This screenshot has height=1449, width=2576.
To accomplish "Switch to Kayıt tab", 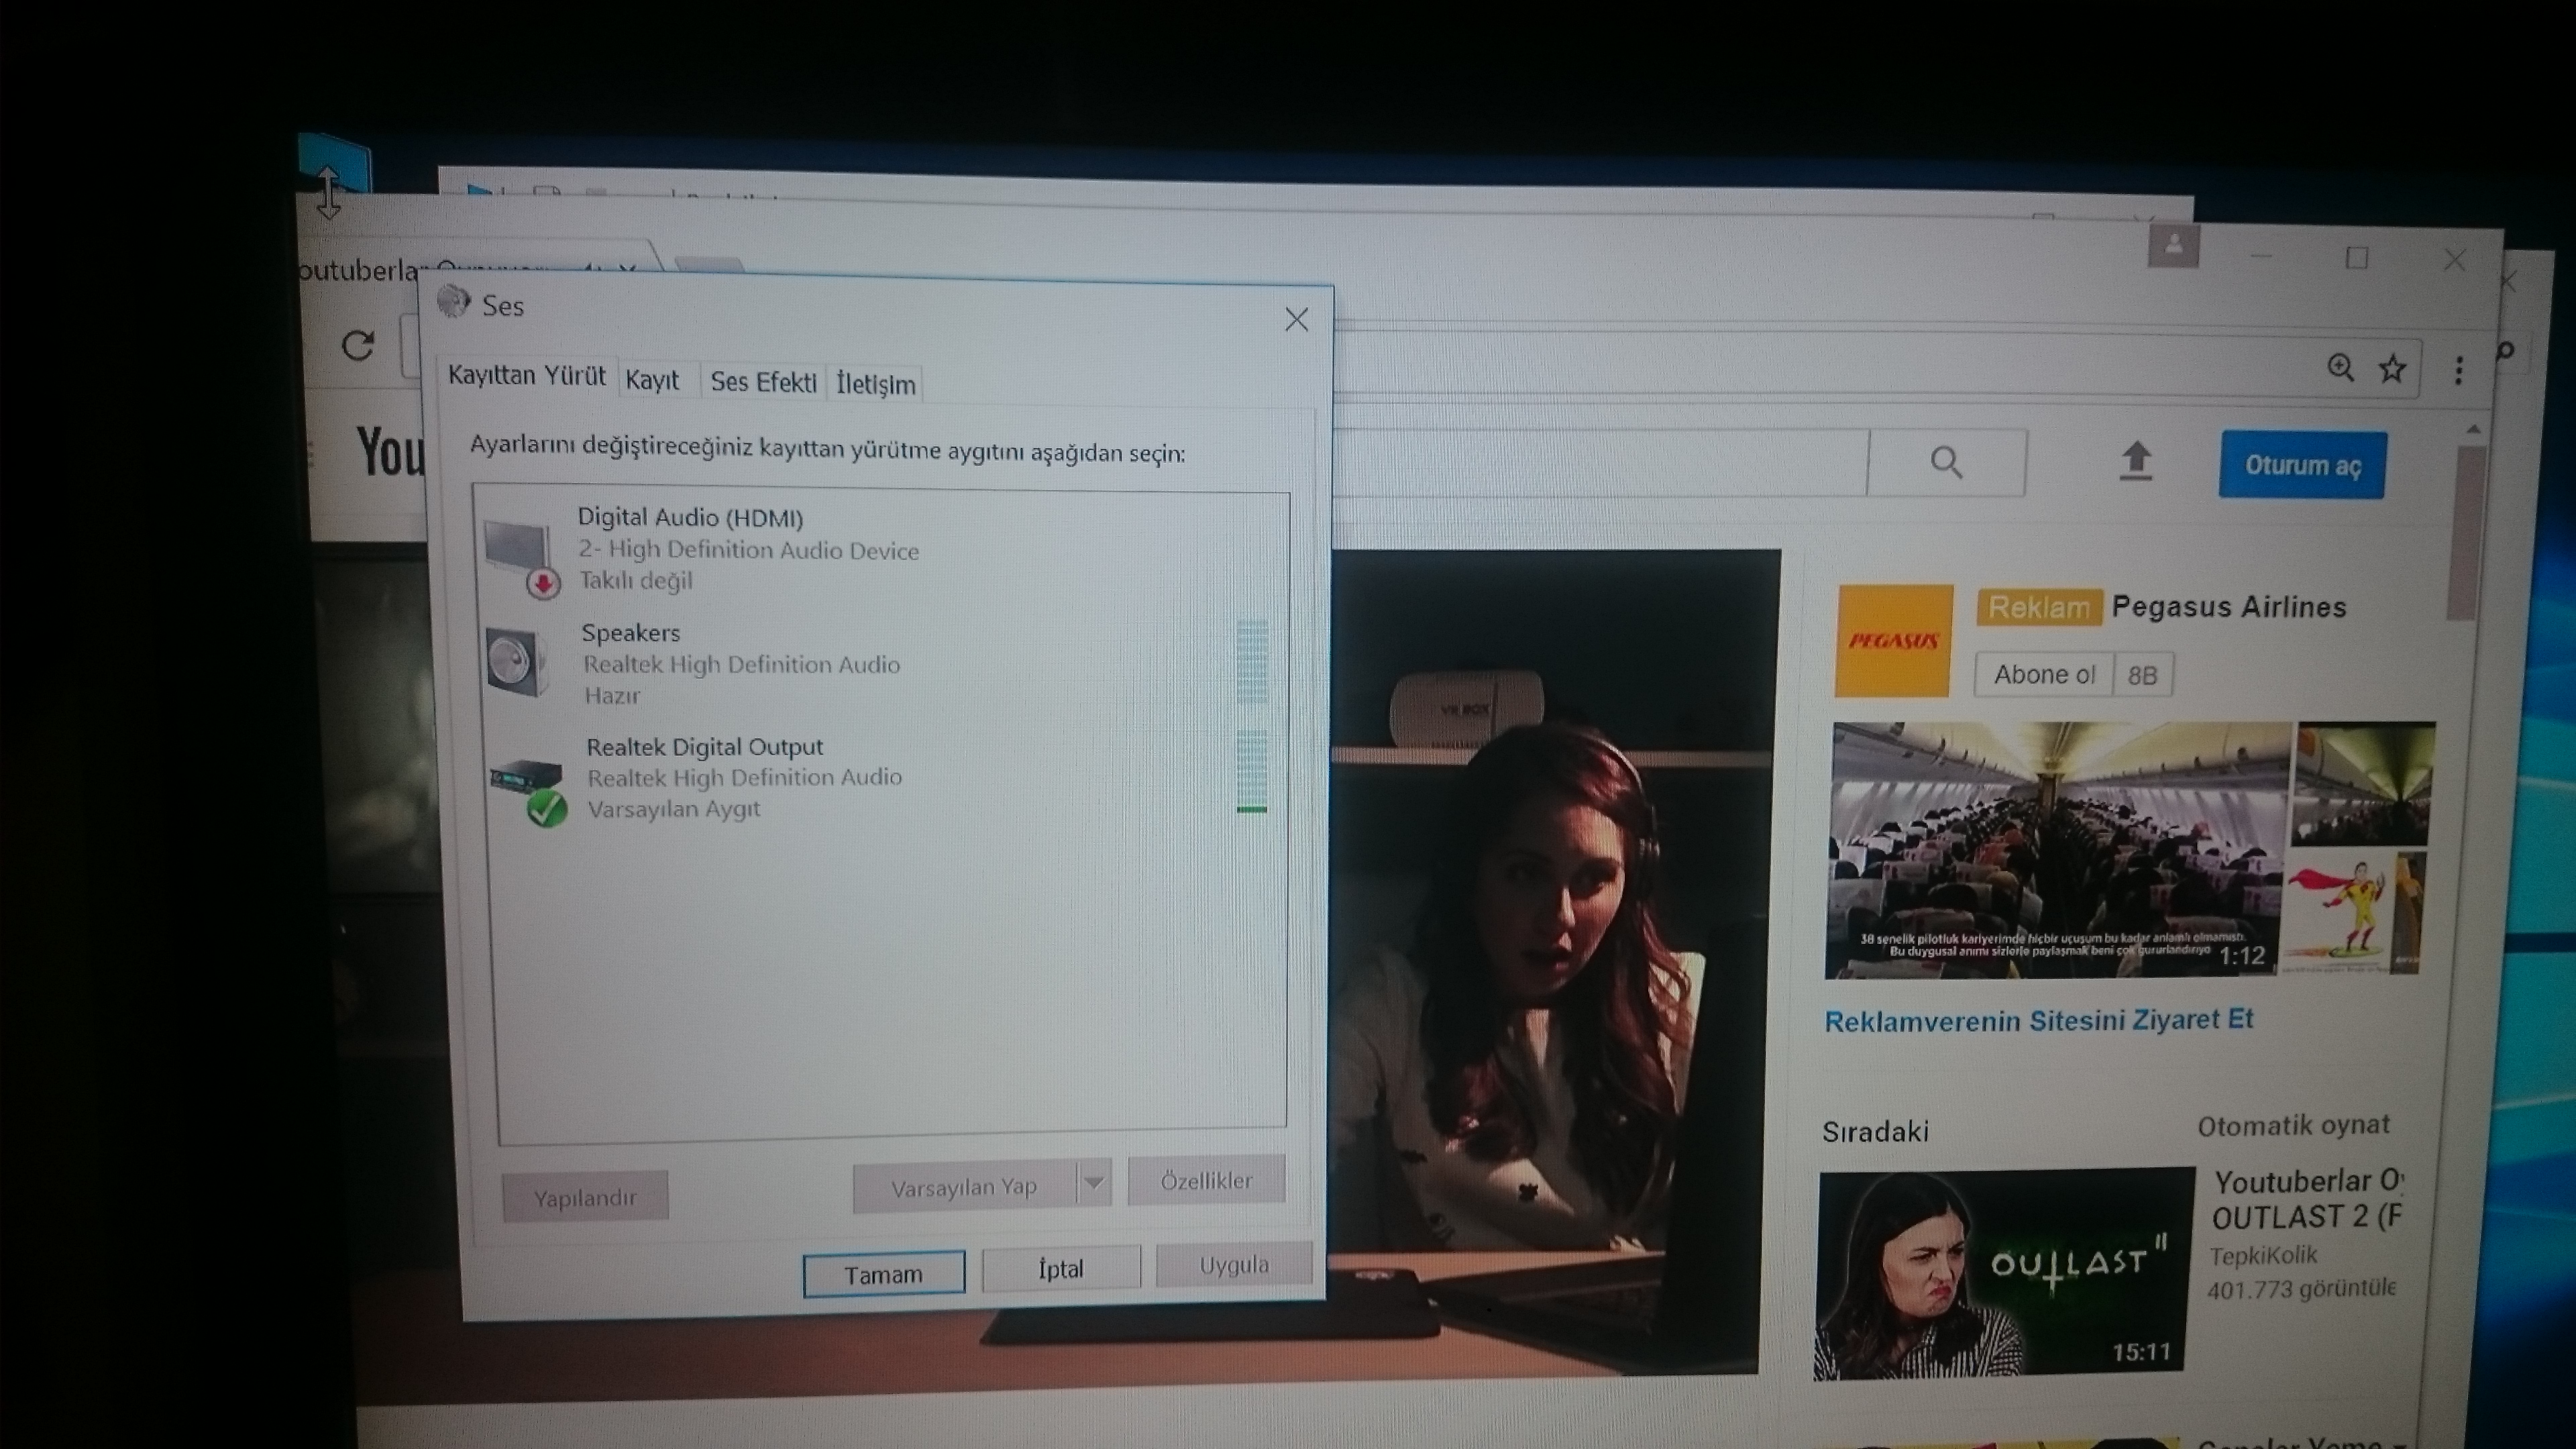I will coord(652,380).
